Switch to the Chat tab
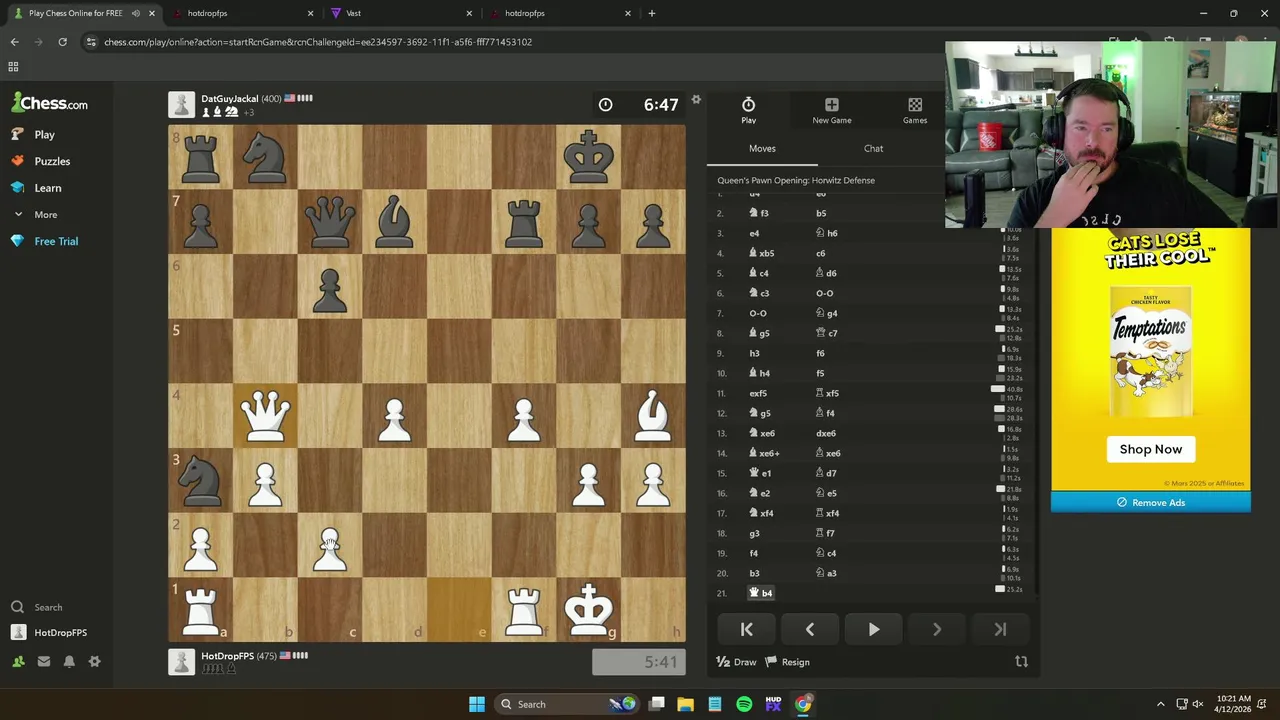This screenshot has width=1280, height=720. pos(874,148)
